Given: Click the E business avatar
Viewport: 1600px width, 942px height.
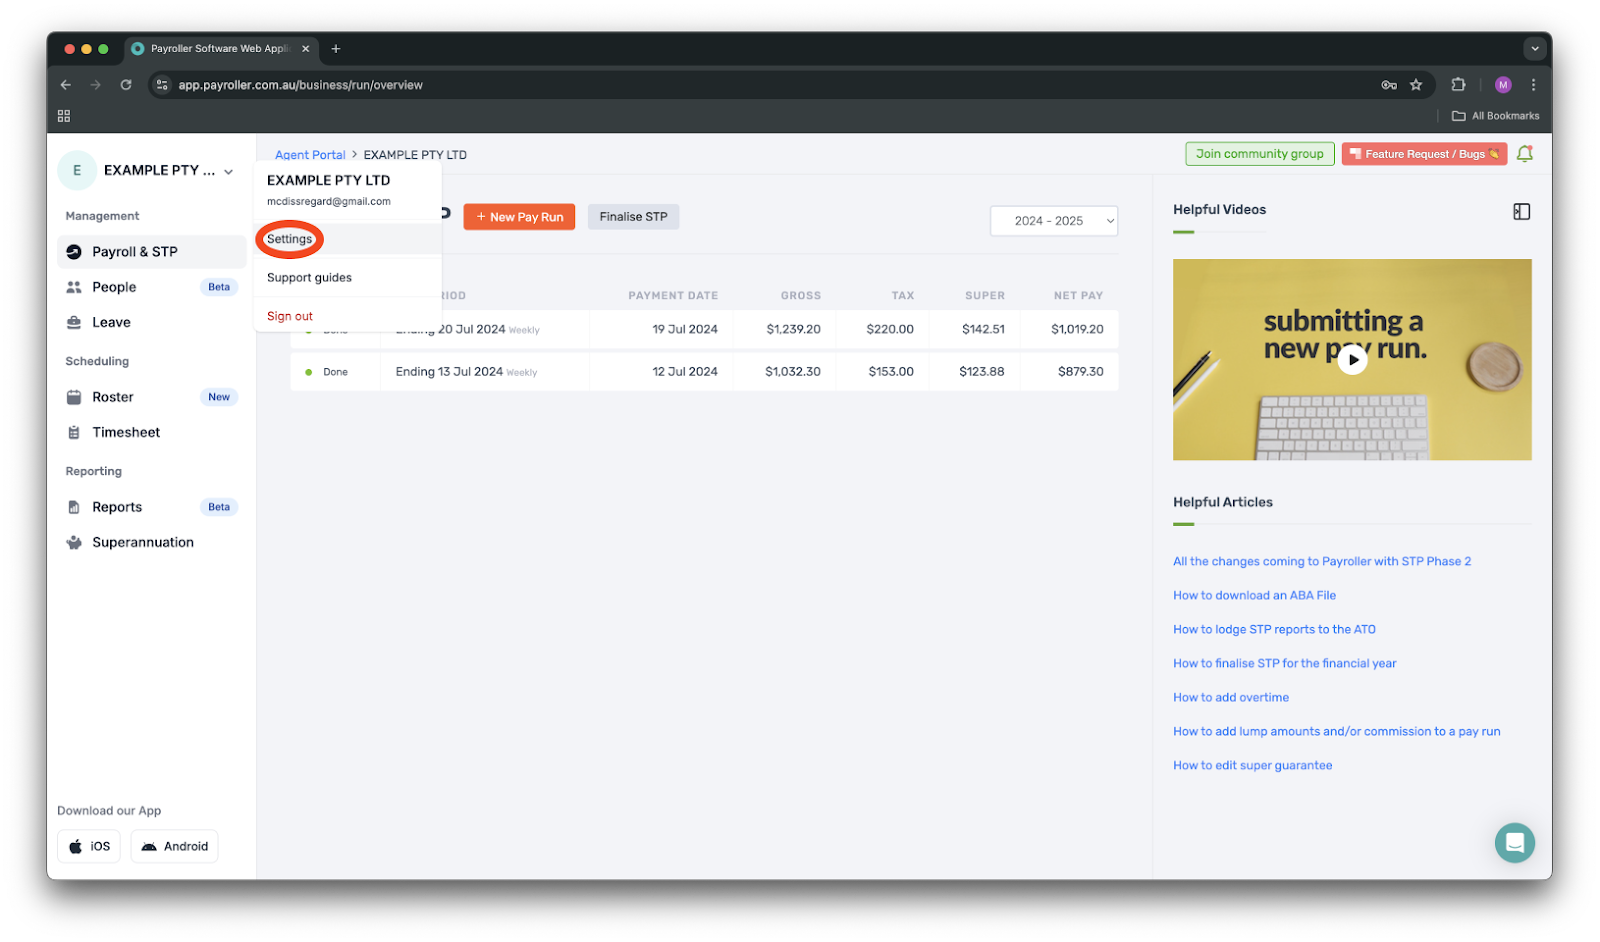Looking at the screenshot, I should coord(77,171).
